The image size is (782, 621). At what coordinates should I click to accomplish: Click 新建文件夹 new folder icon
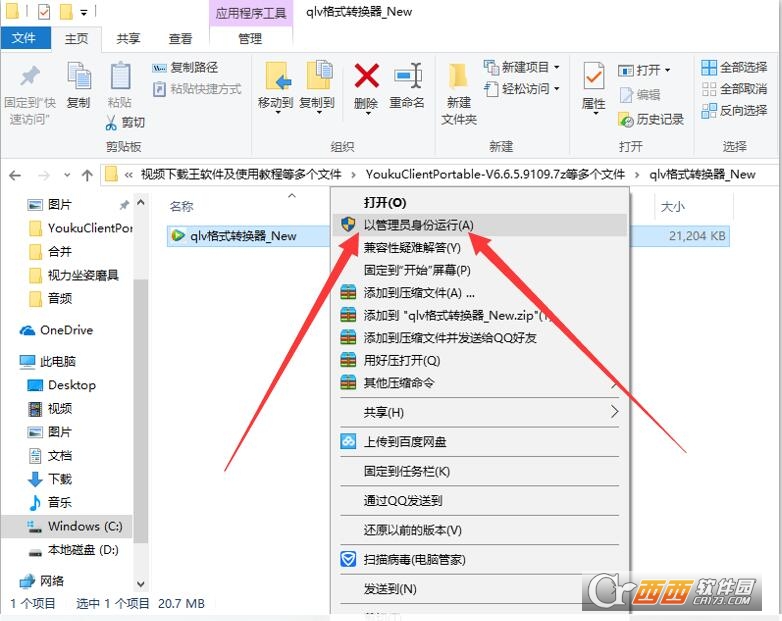(x=458, y=77)
